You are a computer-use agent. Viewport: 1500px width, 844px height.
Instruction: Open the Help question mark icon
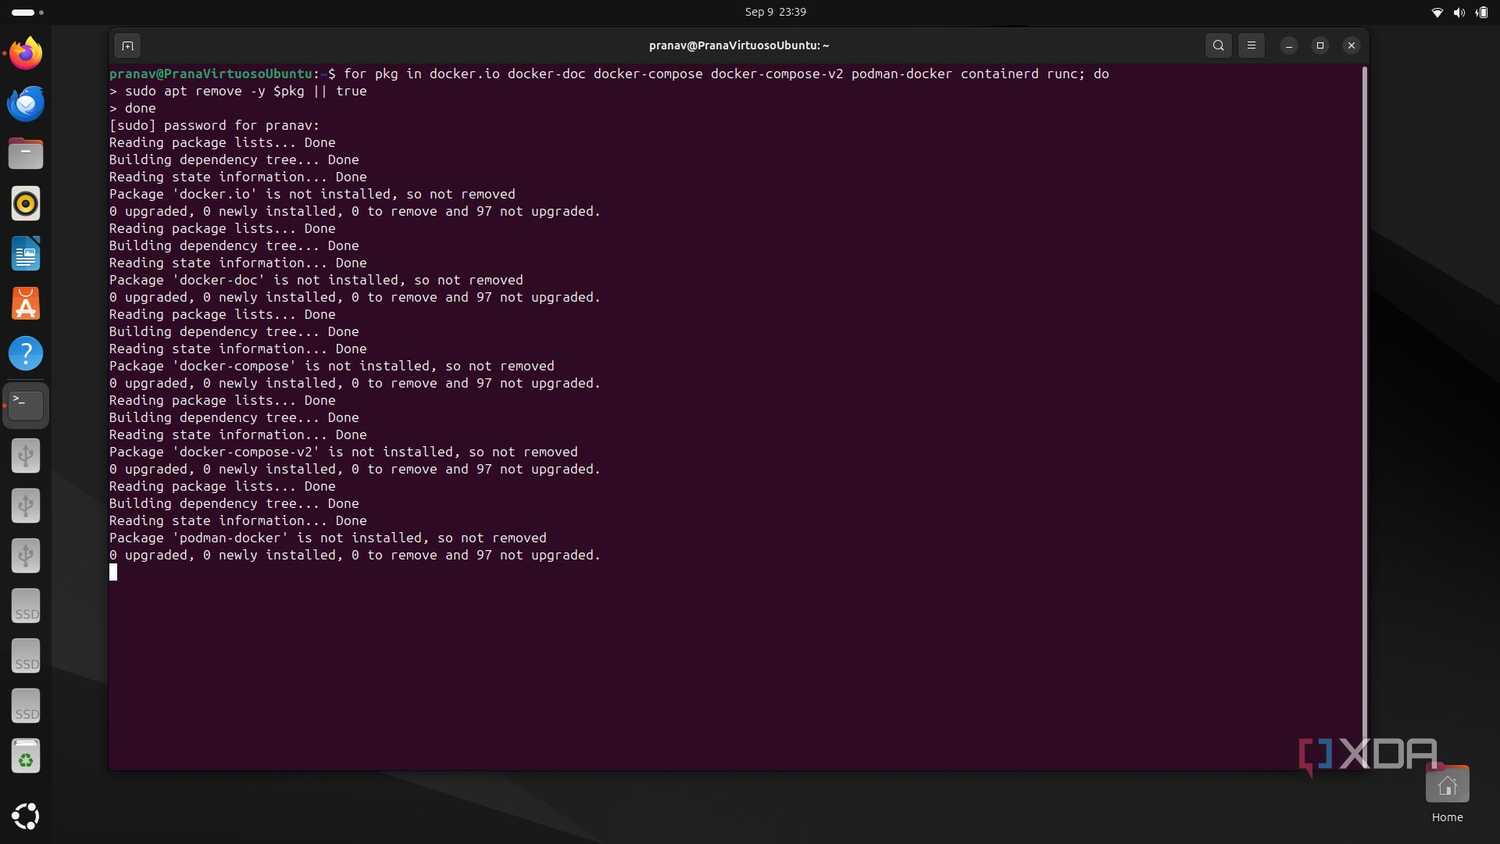(x=26, y=354)
